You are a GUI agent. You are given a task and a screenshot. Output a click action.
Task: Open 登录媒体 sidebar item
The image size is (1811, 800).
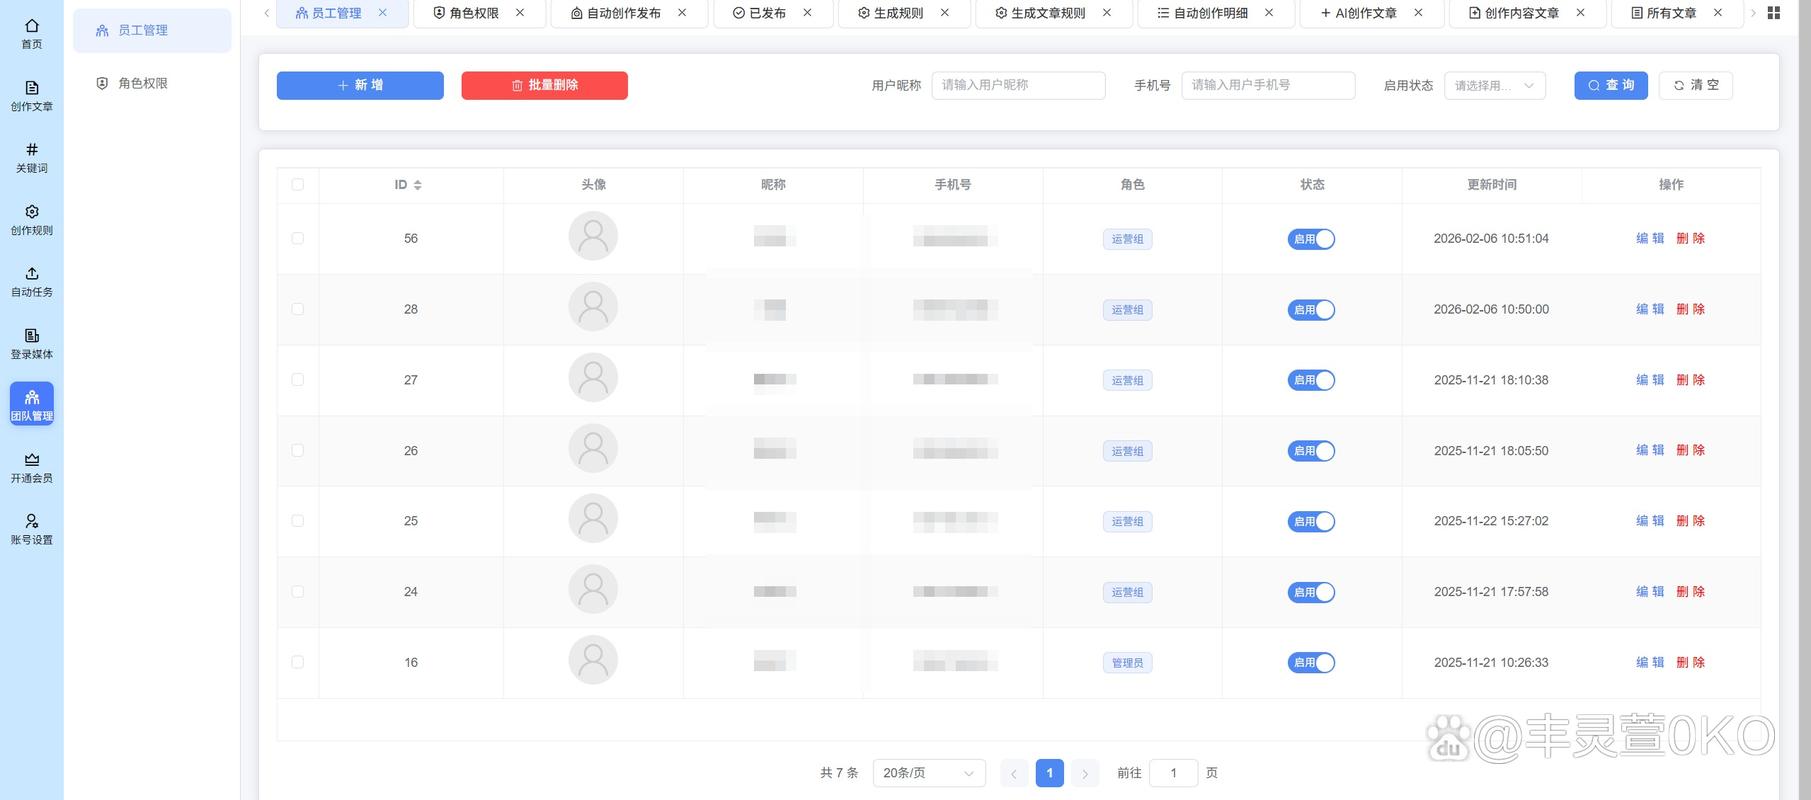point(32,344)
